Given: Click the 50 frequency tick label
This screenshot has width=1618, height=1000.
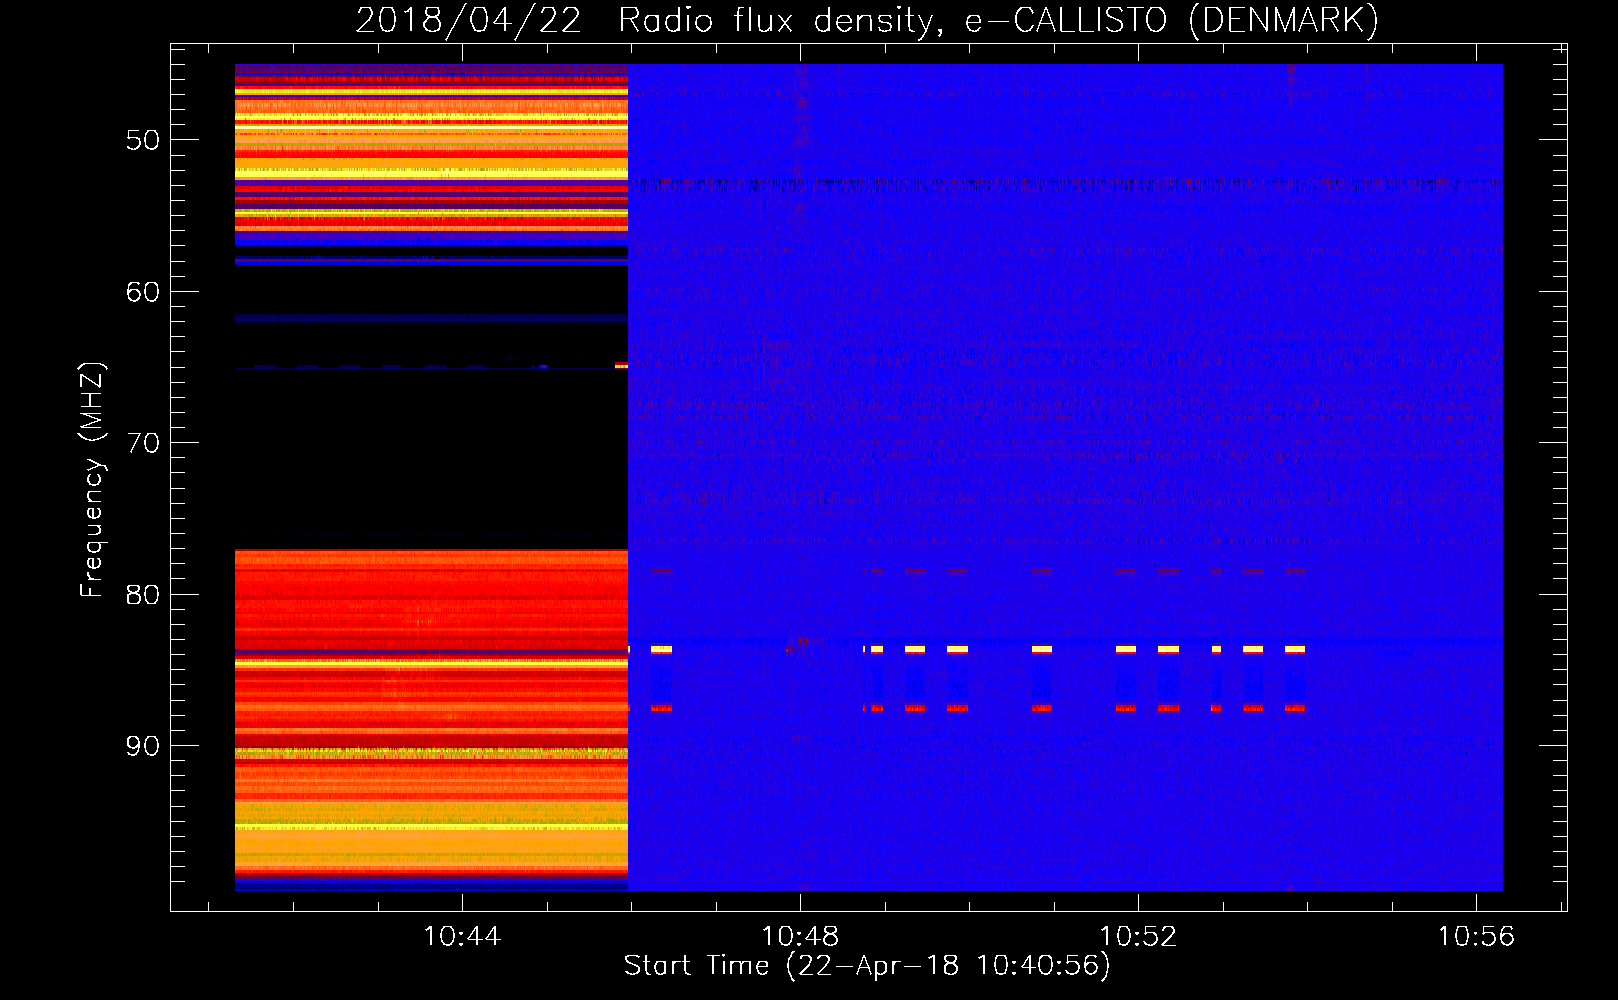Looking at the screenshot, I should click(x=143, y=140).
